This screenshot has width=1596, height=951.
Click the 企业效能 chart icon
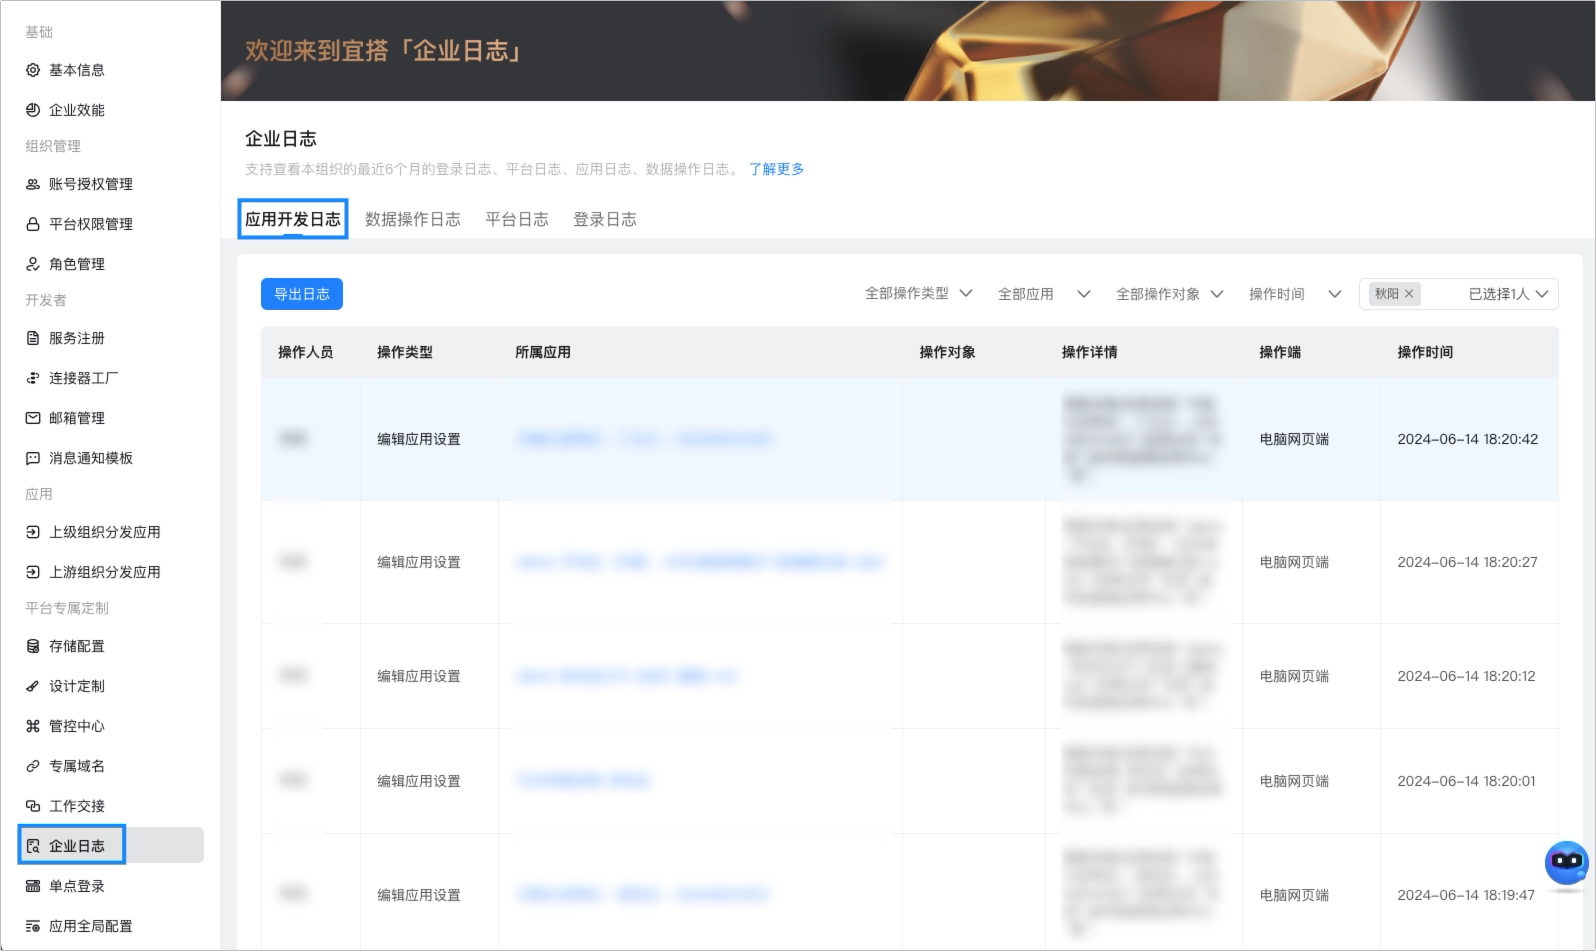(x=33, y=110)
